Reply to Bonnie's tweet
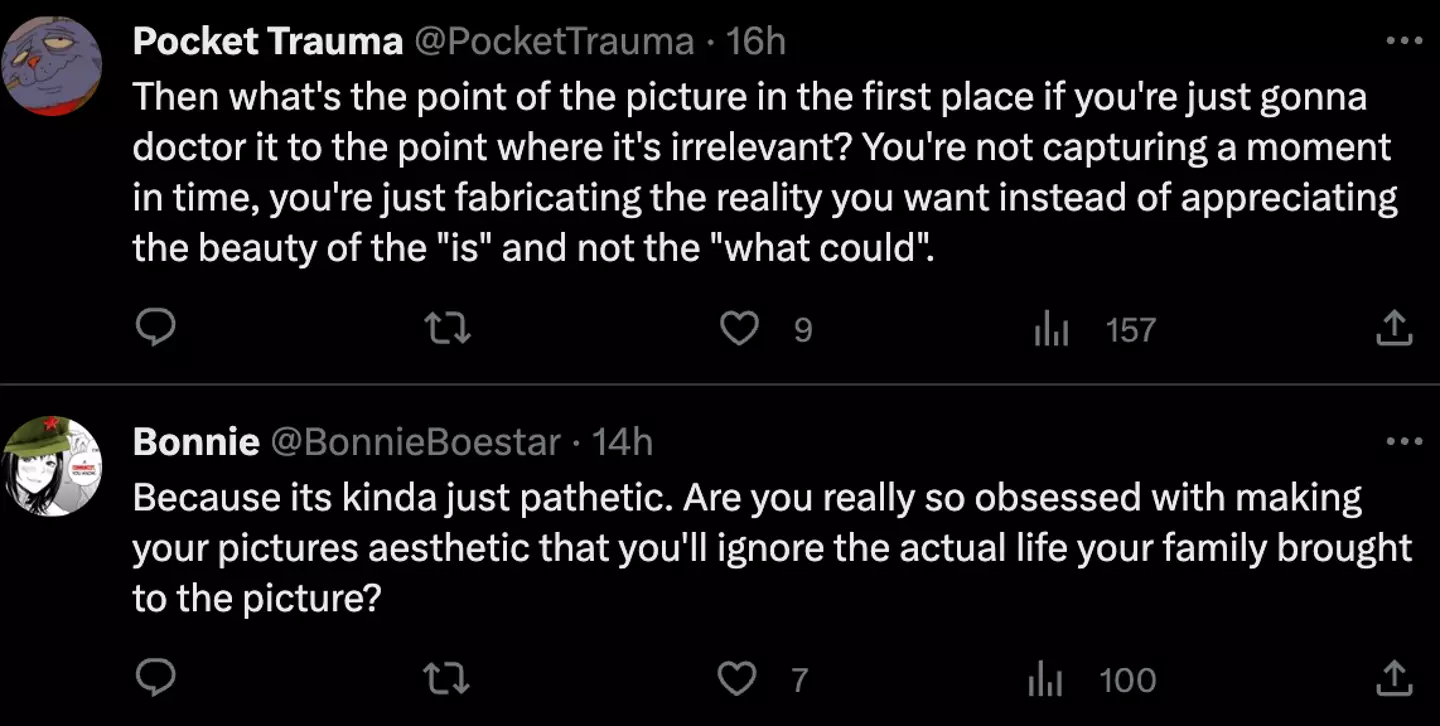The image size is (1440, 726). pyautogui.click(x=155, y=680)
